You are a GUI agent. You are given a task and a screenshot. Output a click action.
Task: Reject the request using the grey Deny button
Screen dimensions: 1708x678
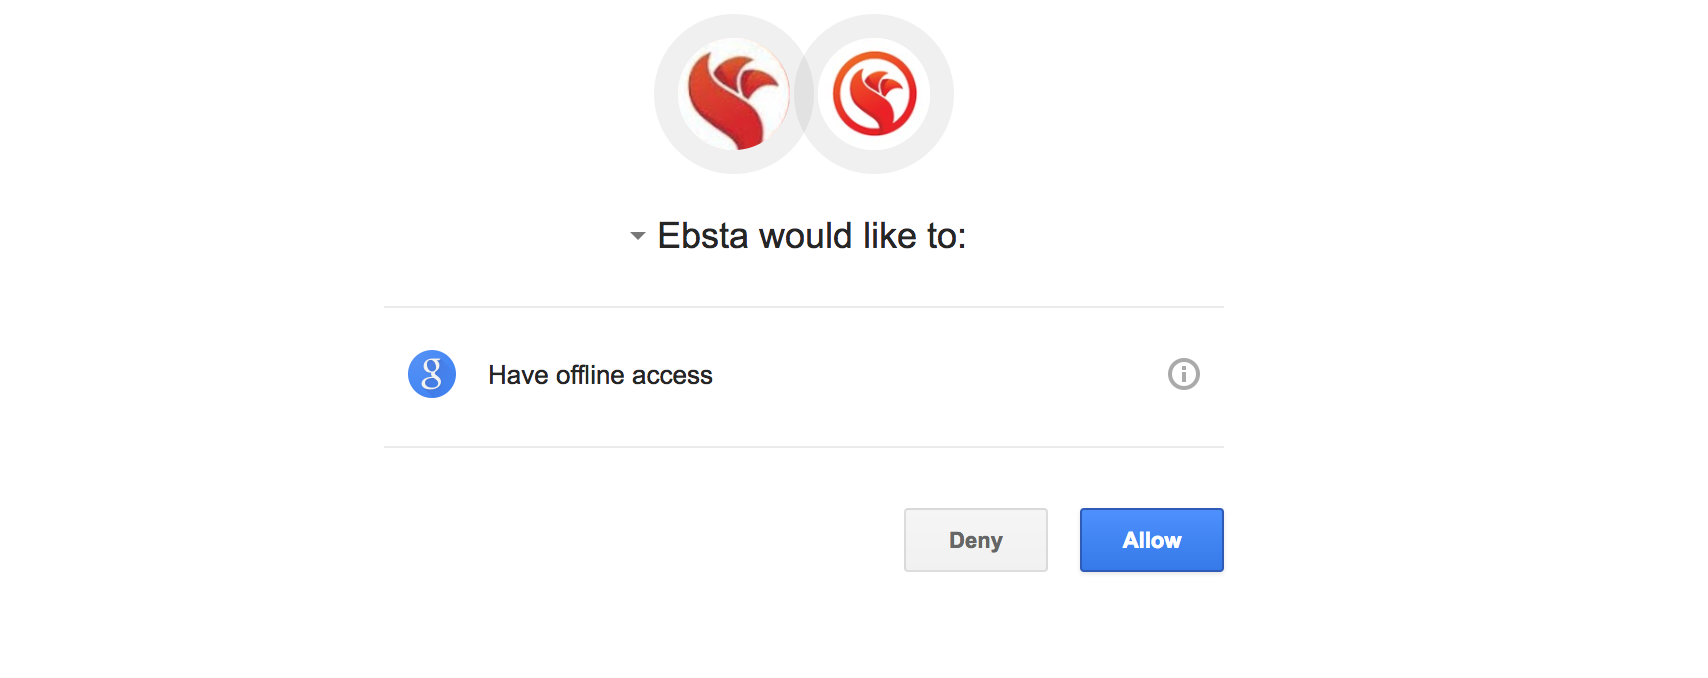point(975,540)
